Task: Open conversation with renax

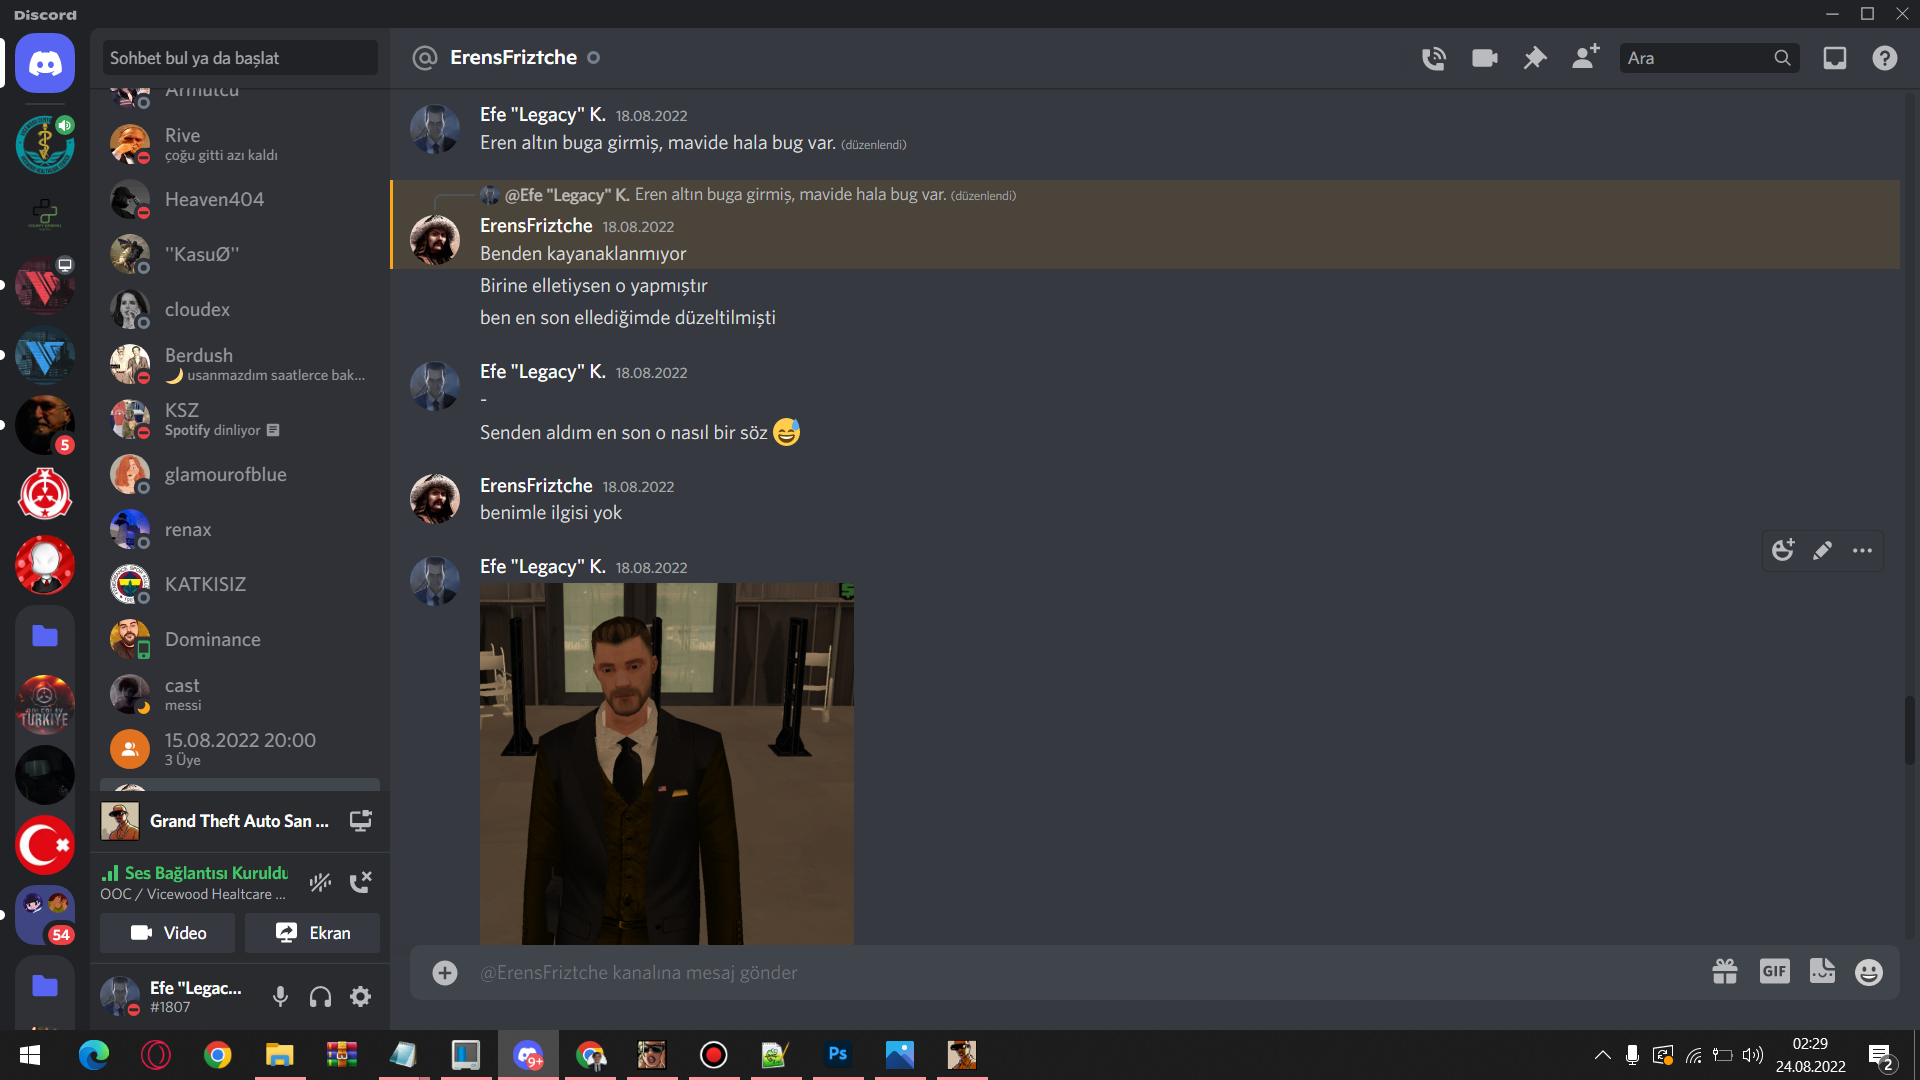Action: point(240,529)
